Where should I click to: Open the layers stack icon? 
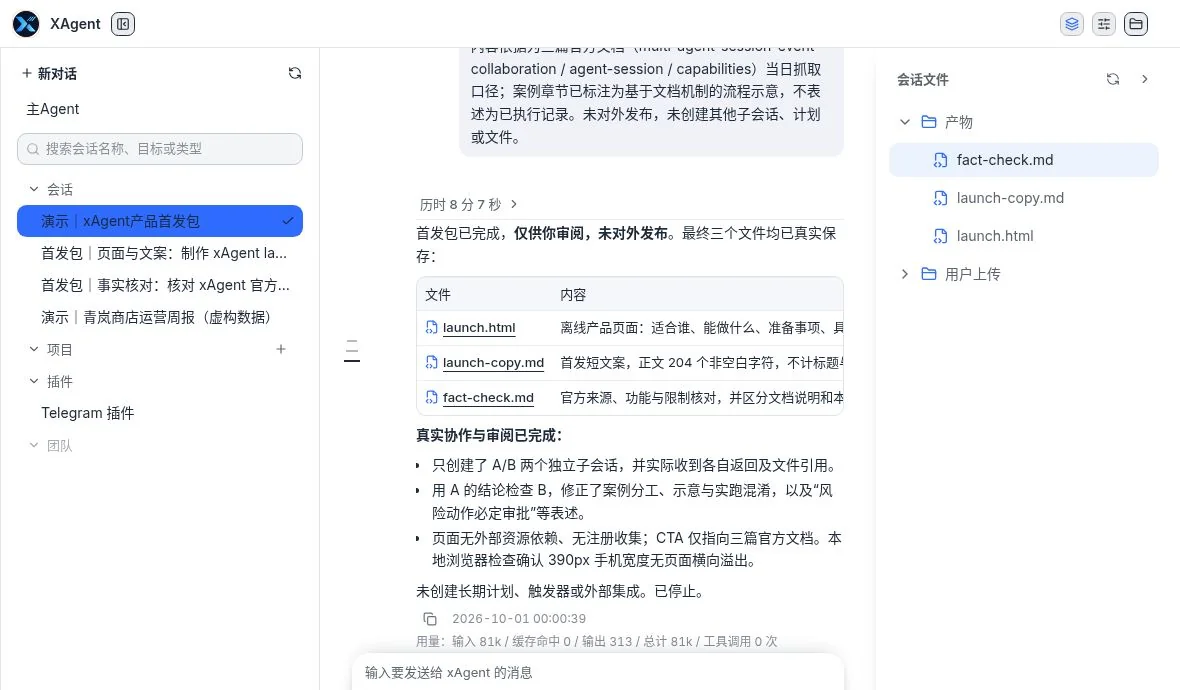(x=1072, y=24)
